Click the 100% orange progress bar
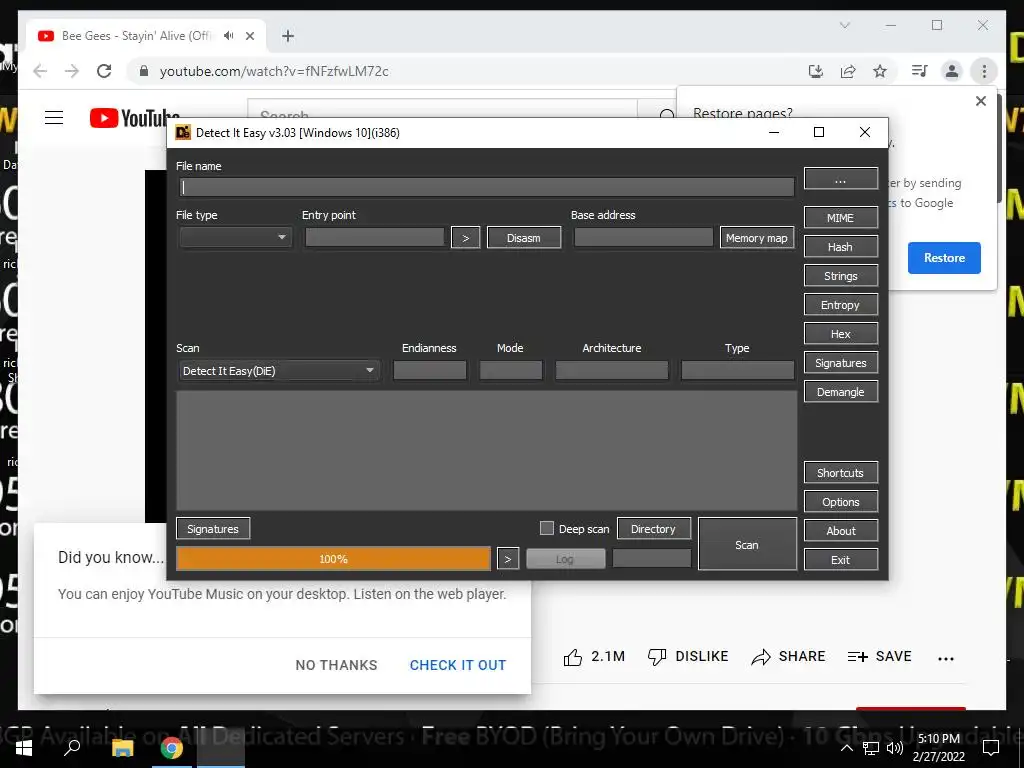 click(333, 559)
